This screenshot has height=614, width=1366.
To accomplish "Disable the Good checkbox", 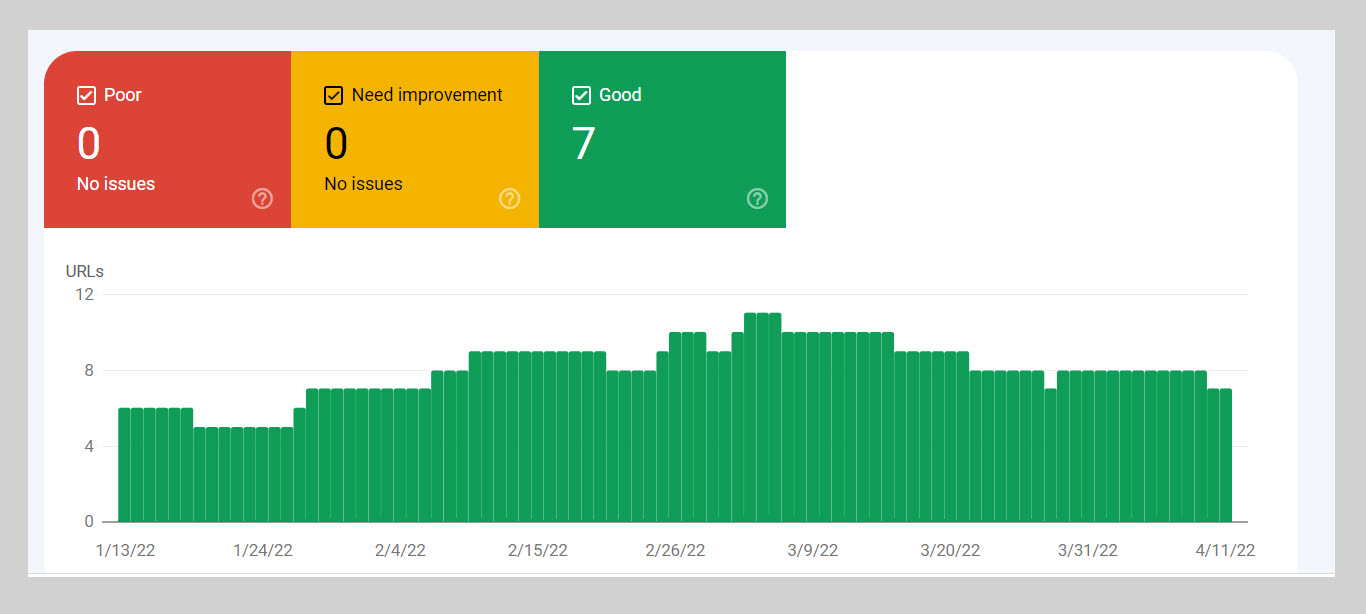I will tap(581, 96).
